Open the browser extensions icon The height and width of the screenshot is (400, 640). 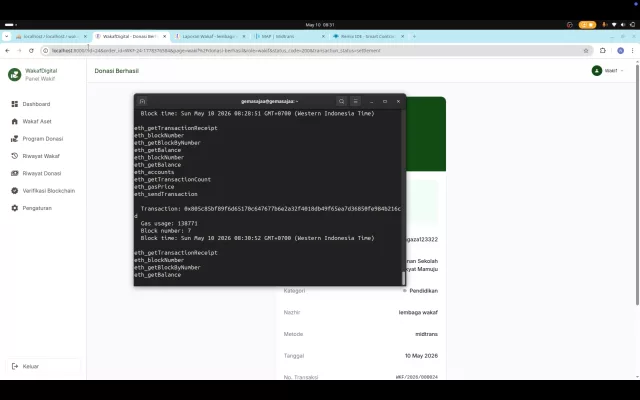coord(603,51)
